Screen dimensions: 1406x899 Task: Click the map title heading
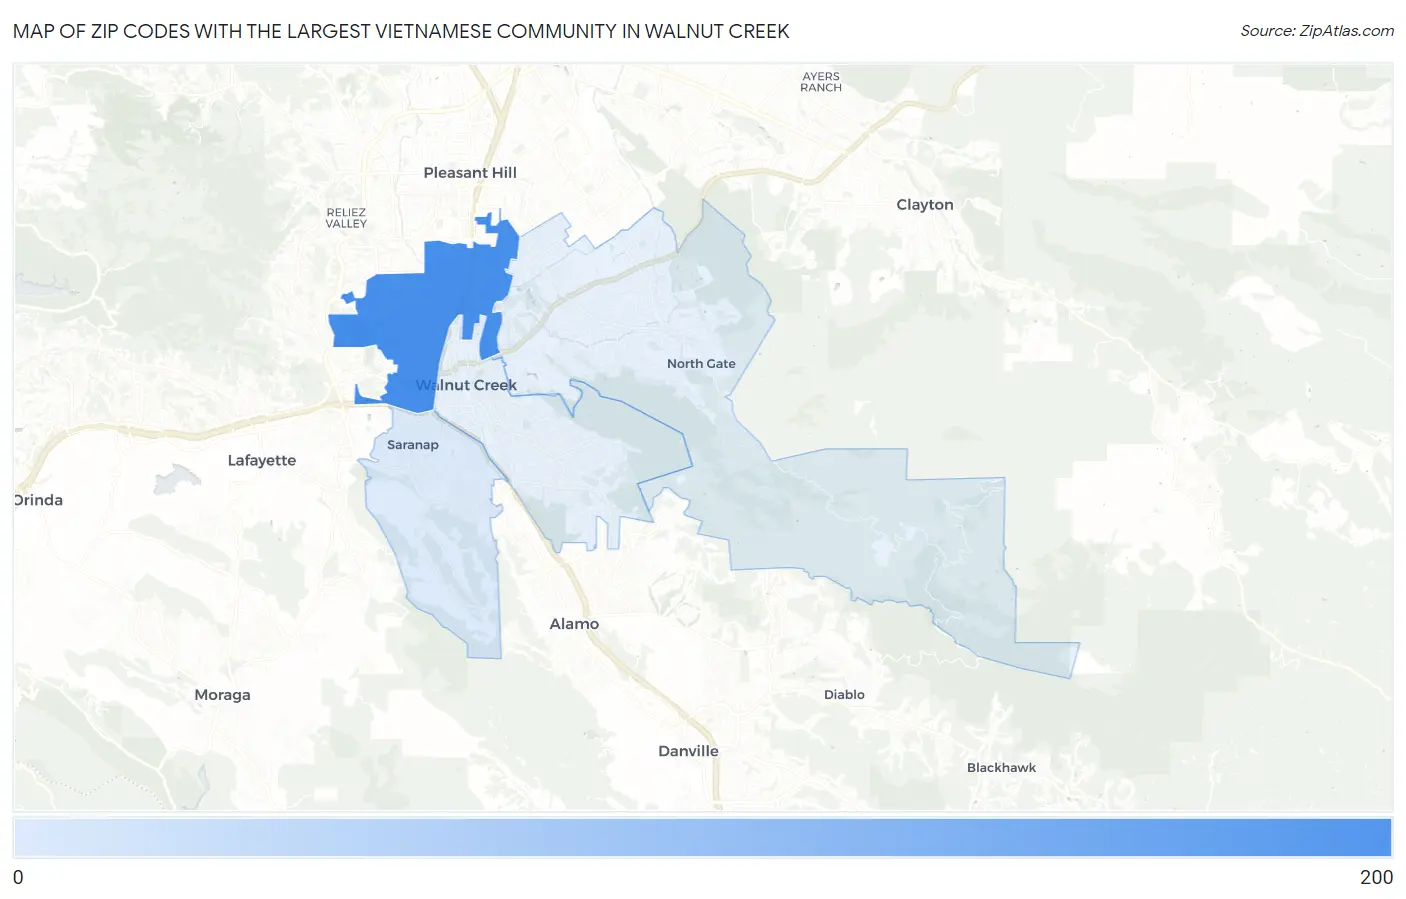click(401, 31)
